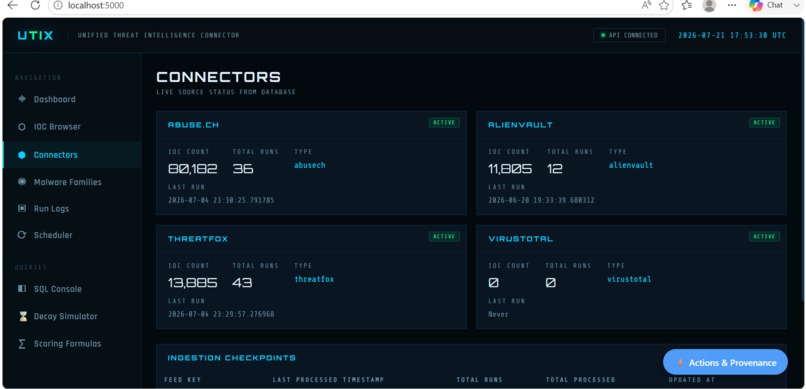Screen dimensions: 806x389
Task: Click the localhost:5000 address bar
Action: (96, 6)
